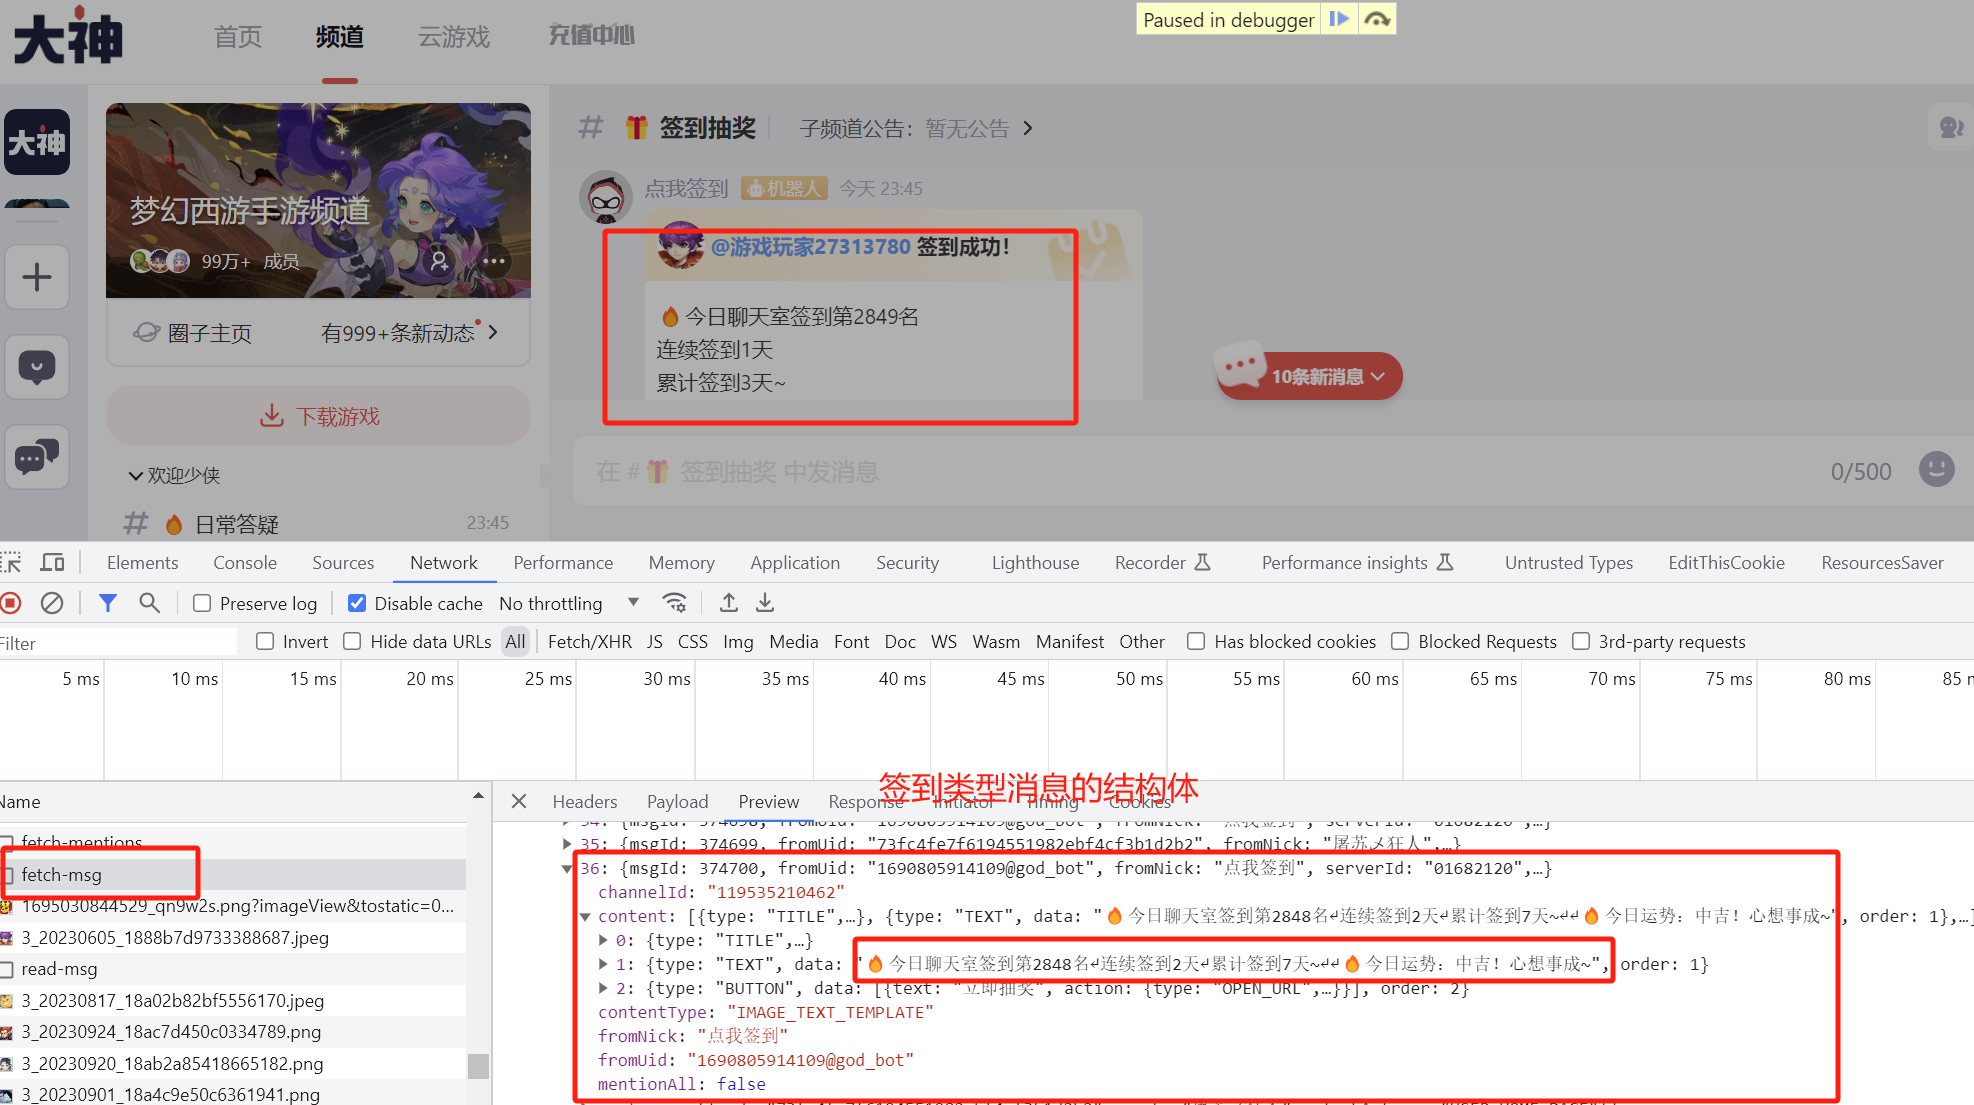Open network conditions wifi icon
This screenshot has width=1974, height=1105.
coord(675,603)
